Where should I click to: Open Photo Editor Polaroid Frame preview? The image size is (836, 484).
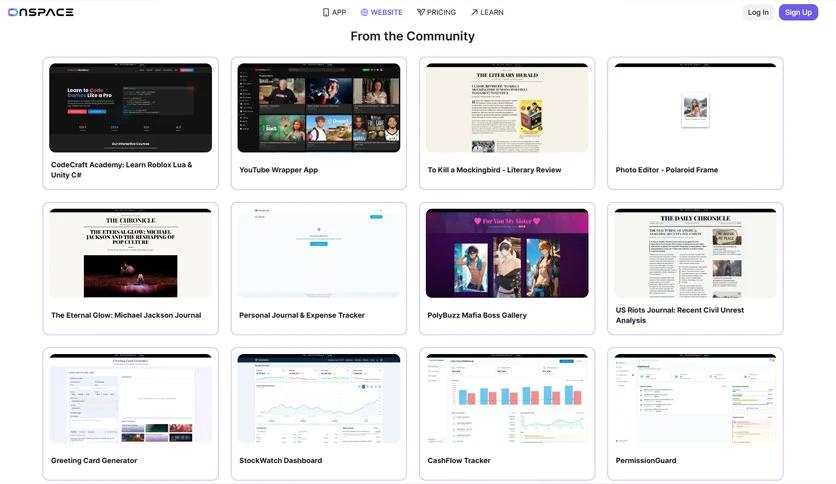(x=695, y=108)
